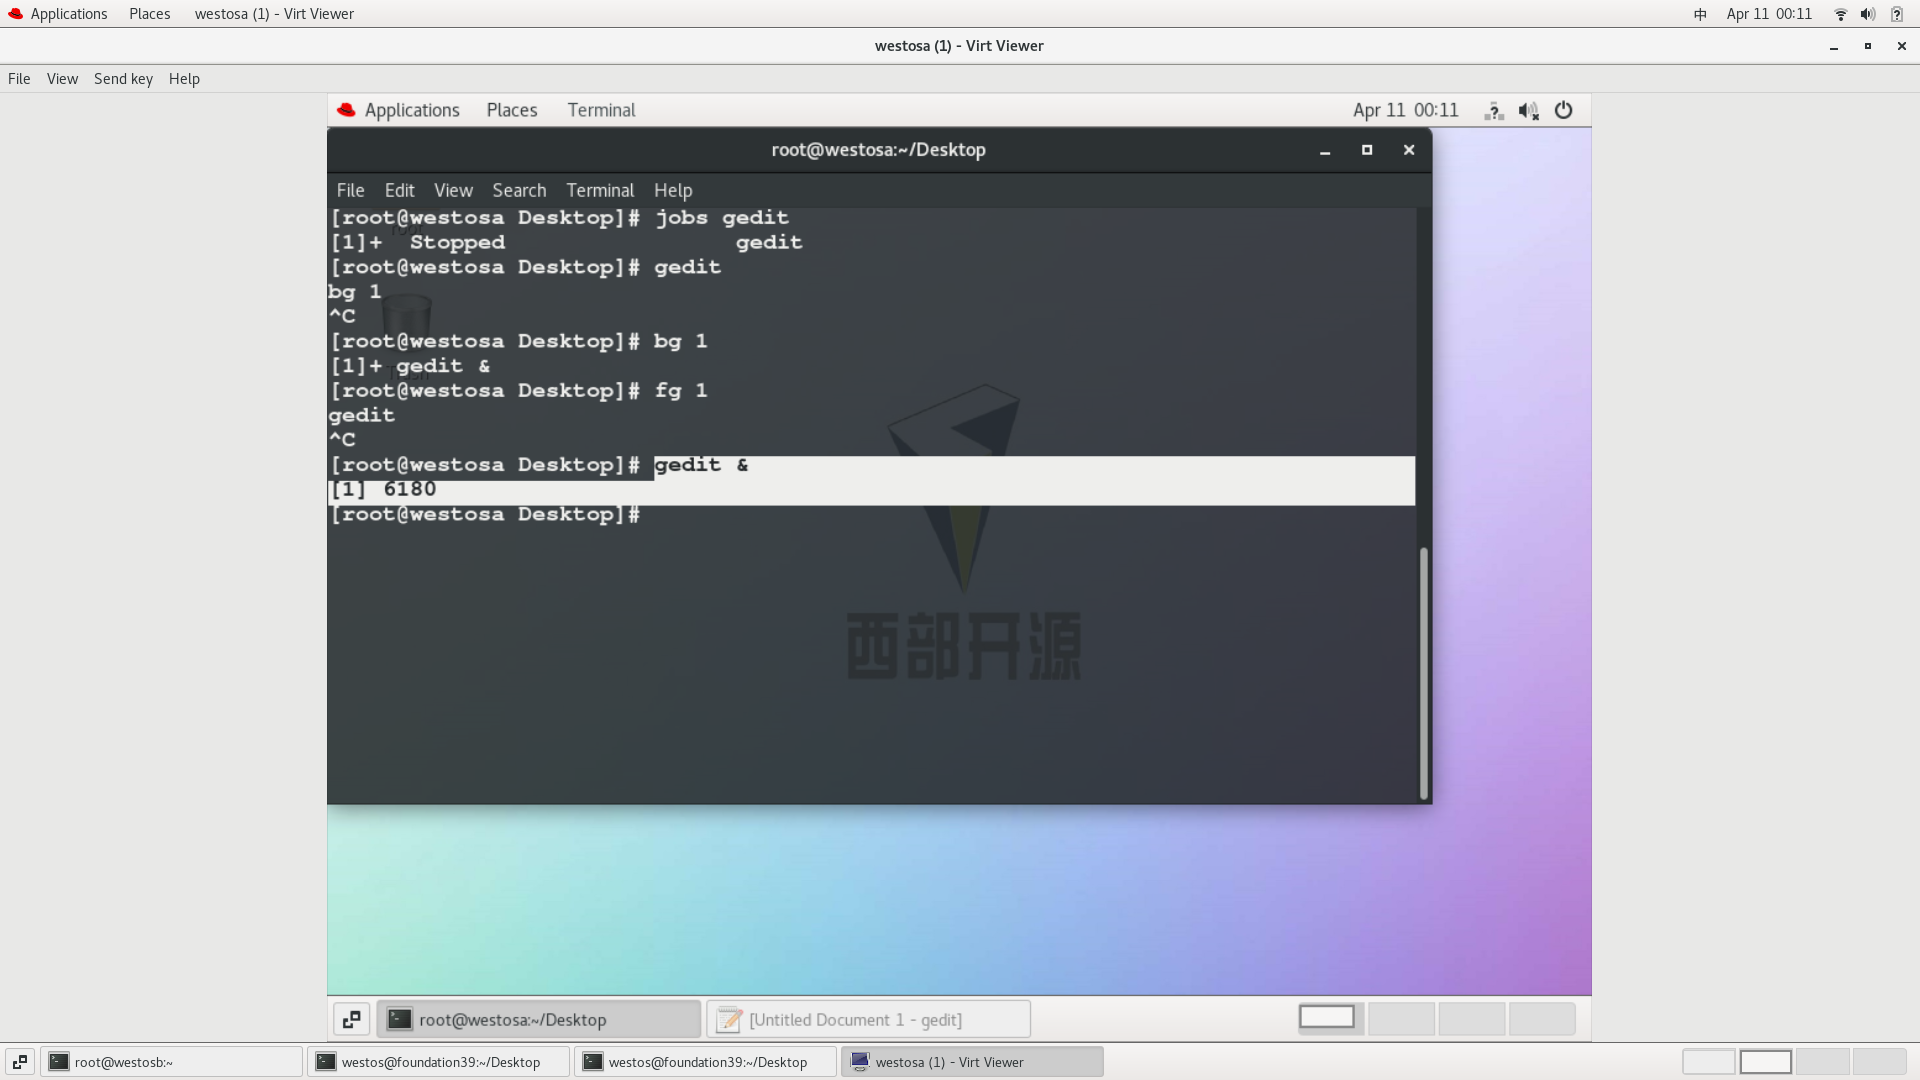Open terminal window Search menu
1920x1080 pixels.
(519, 190)
